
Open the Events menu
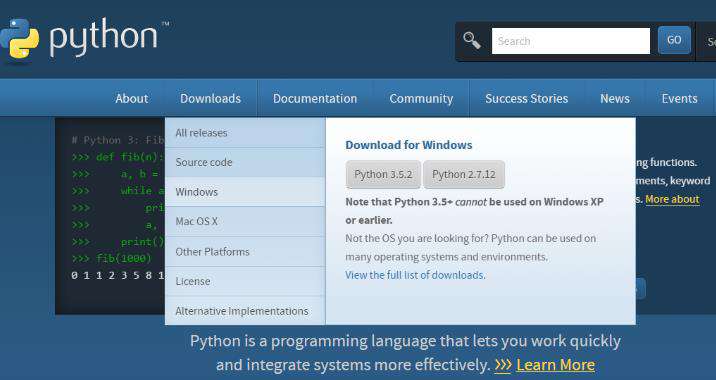click(679, 99)
